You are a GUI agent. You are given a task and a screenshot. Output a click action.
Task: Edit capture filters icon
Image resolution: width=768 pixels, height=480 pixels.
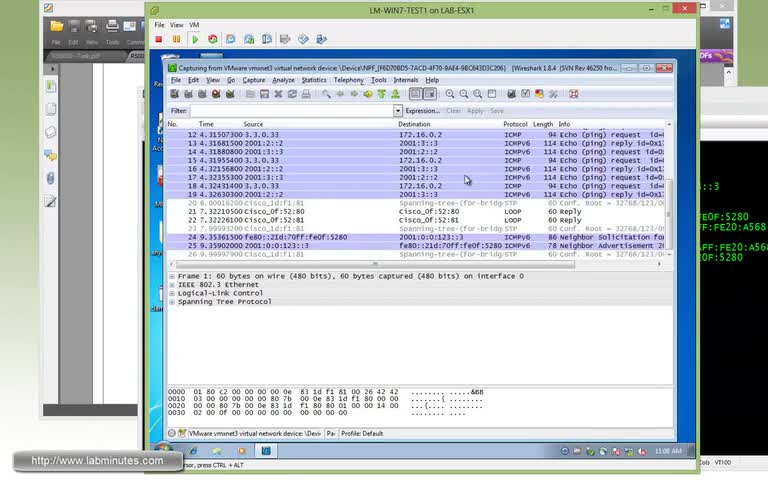(x=511, y=94)
